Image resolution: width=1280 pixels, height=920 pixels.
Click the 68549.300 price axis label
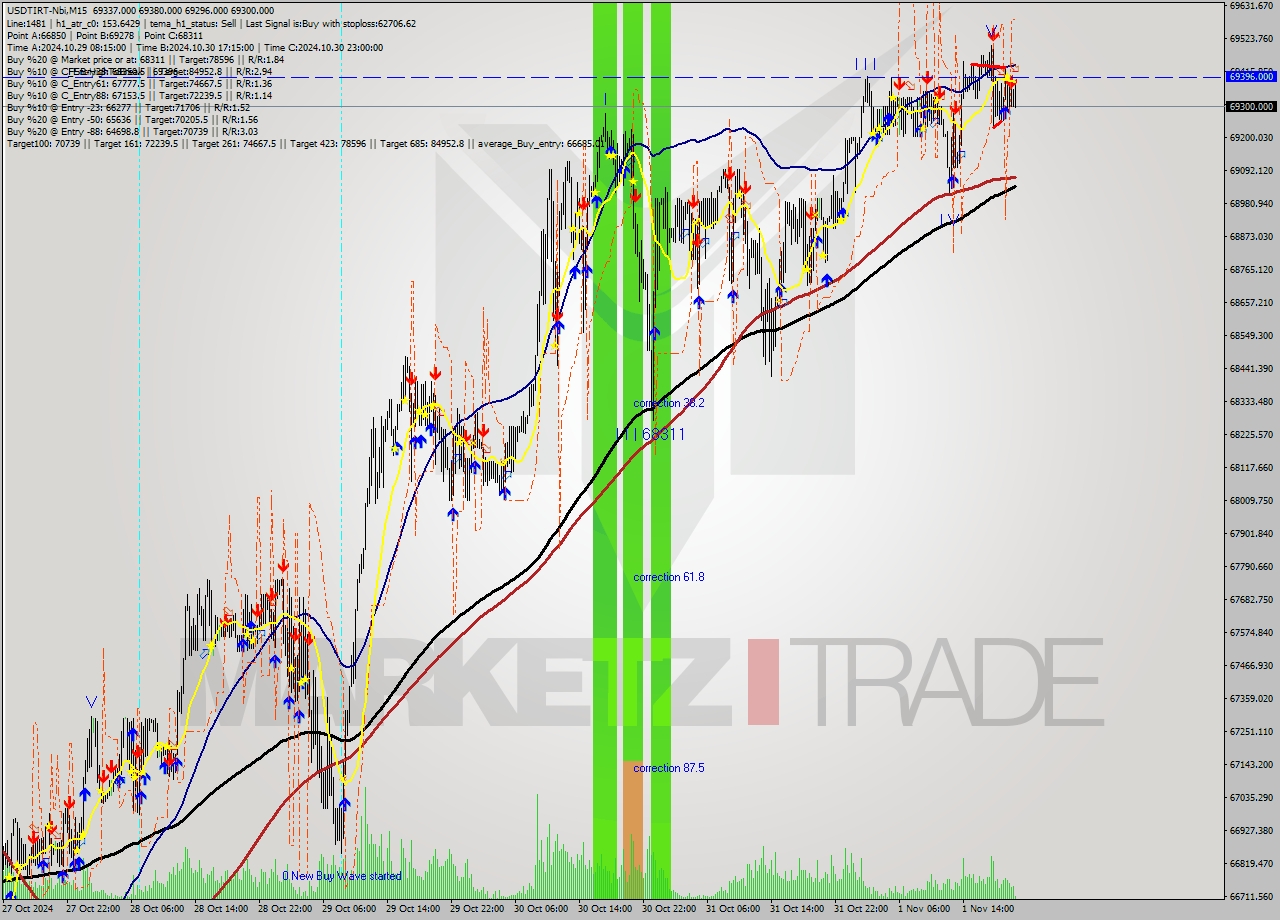click(1252, 335)
